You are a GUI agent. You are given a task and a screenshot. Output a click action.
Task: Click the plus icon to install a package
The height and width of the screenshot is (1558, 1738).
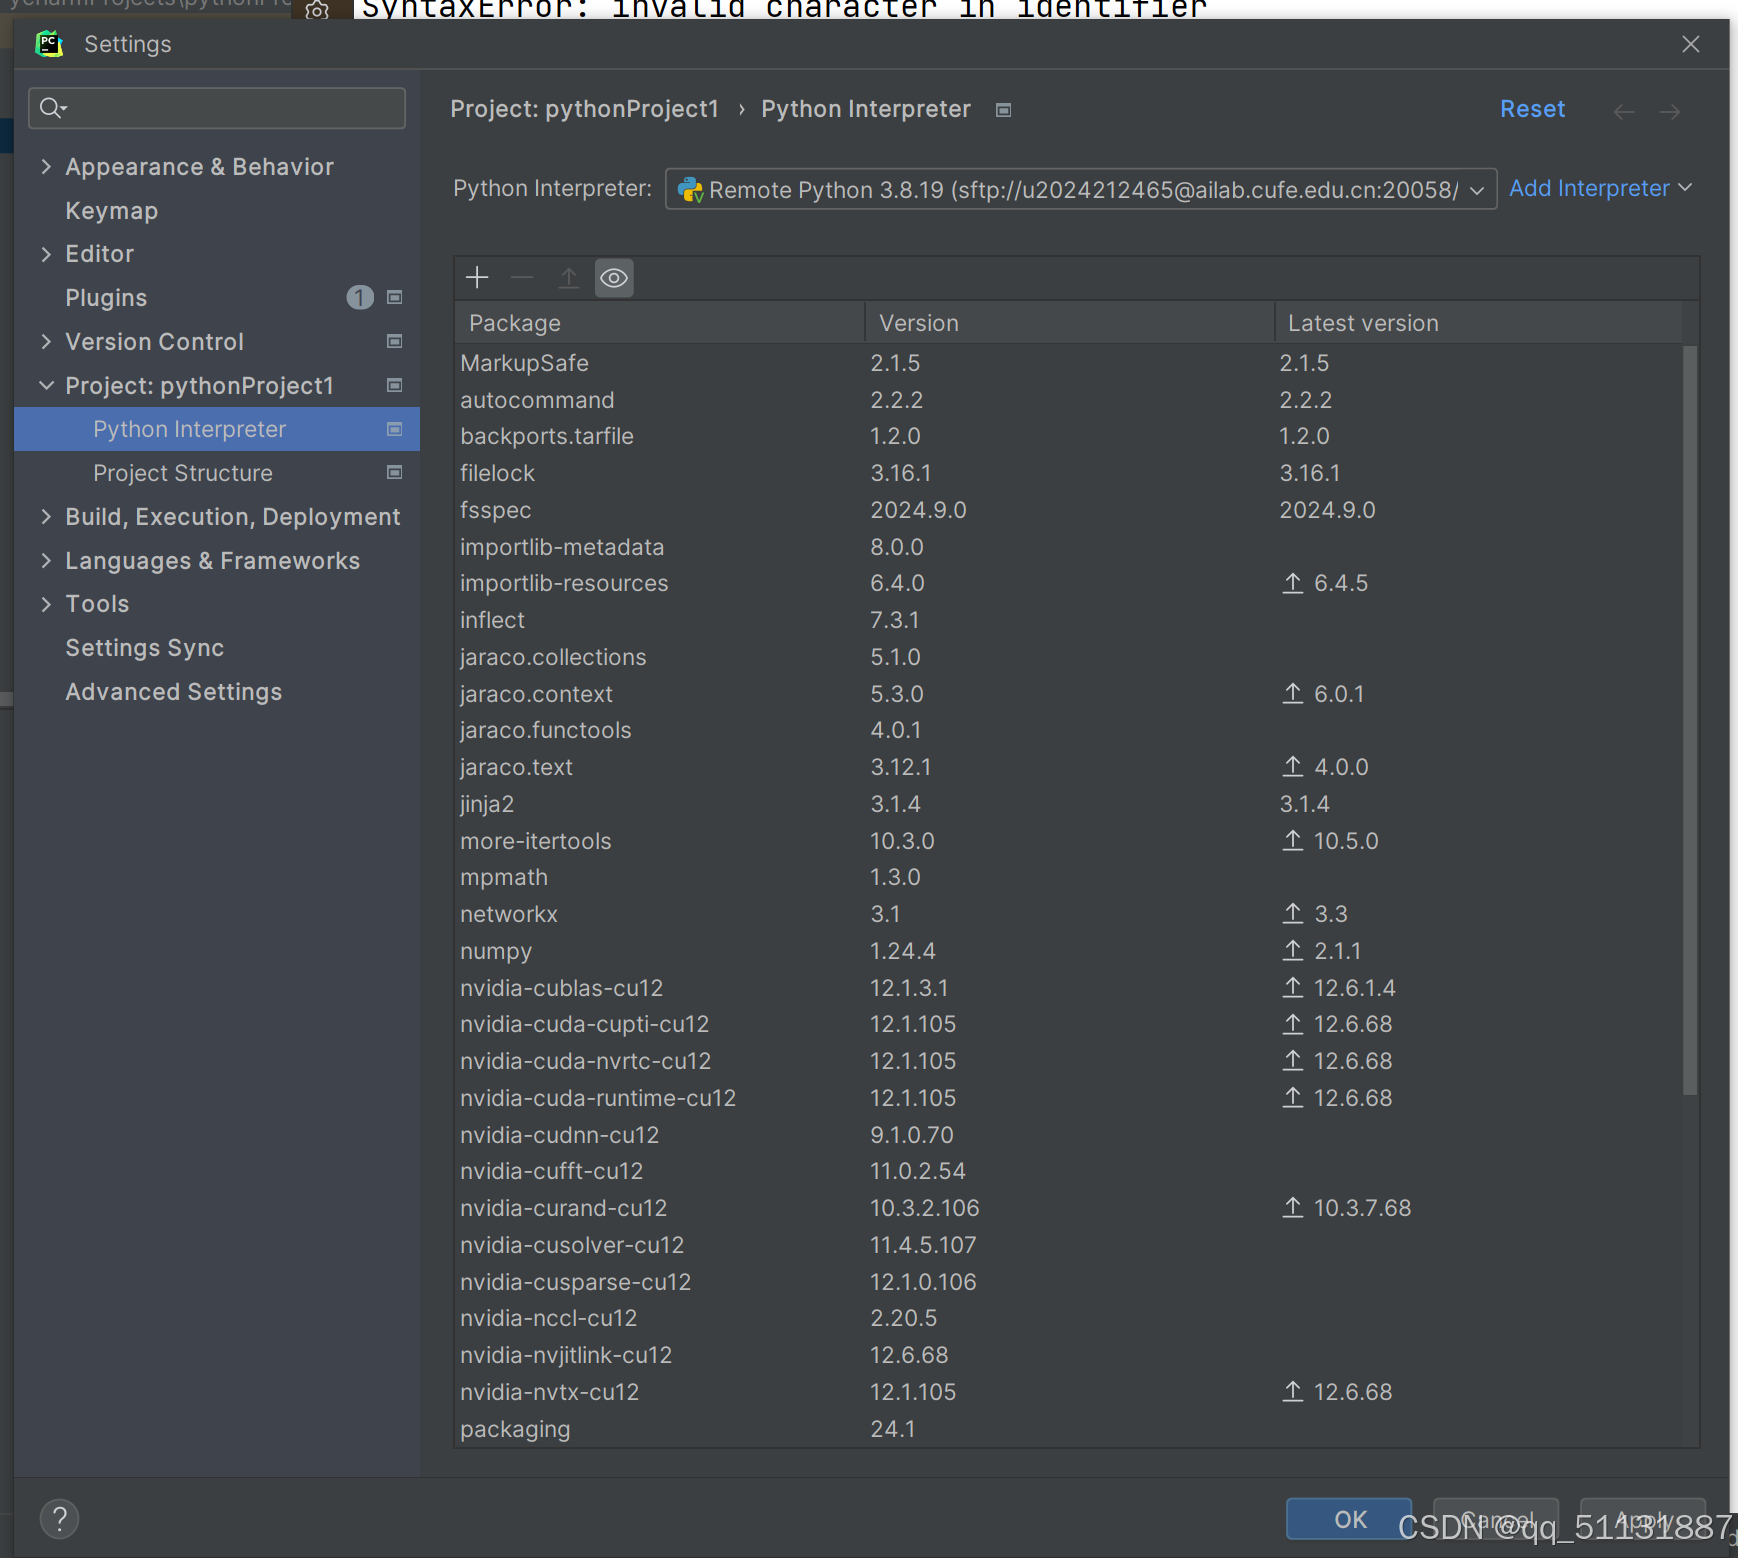click(x=477, y=277)
